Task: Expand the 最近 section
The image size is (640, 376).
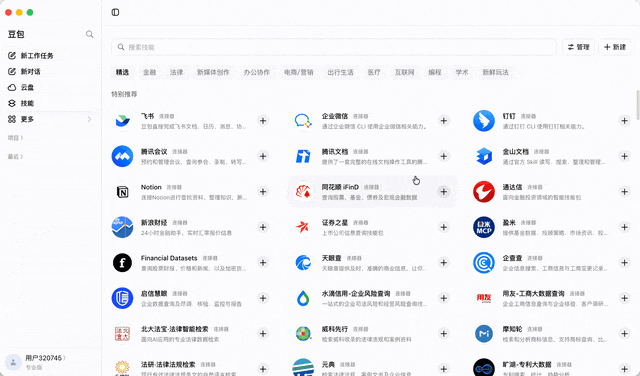Action: coord(16,156)
